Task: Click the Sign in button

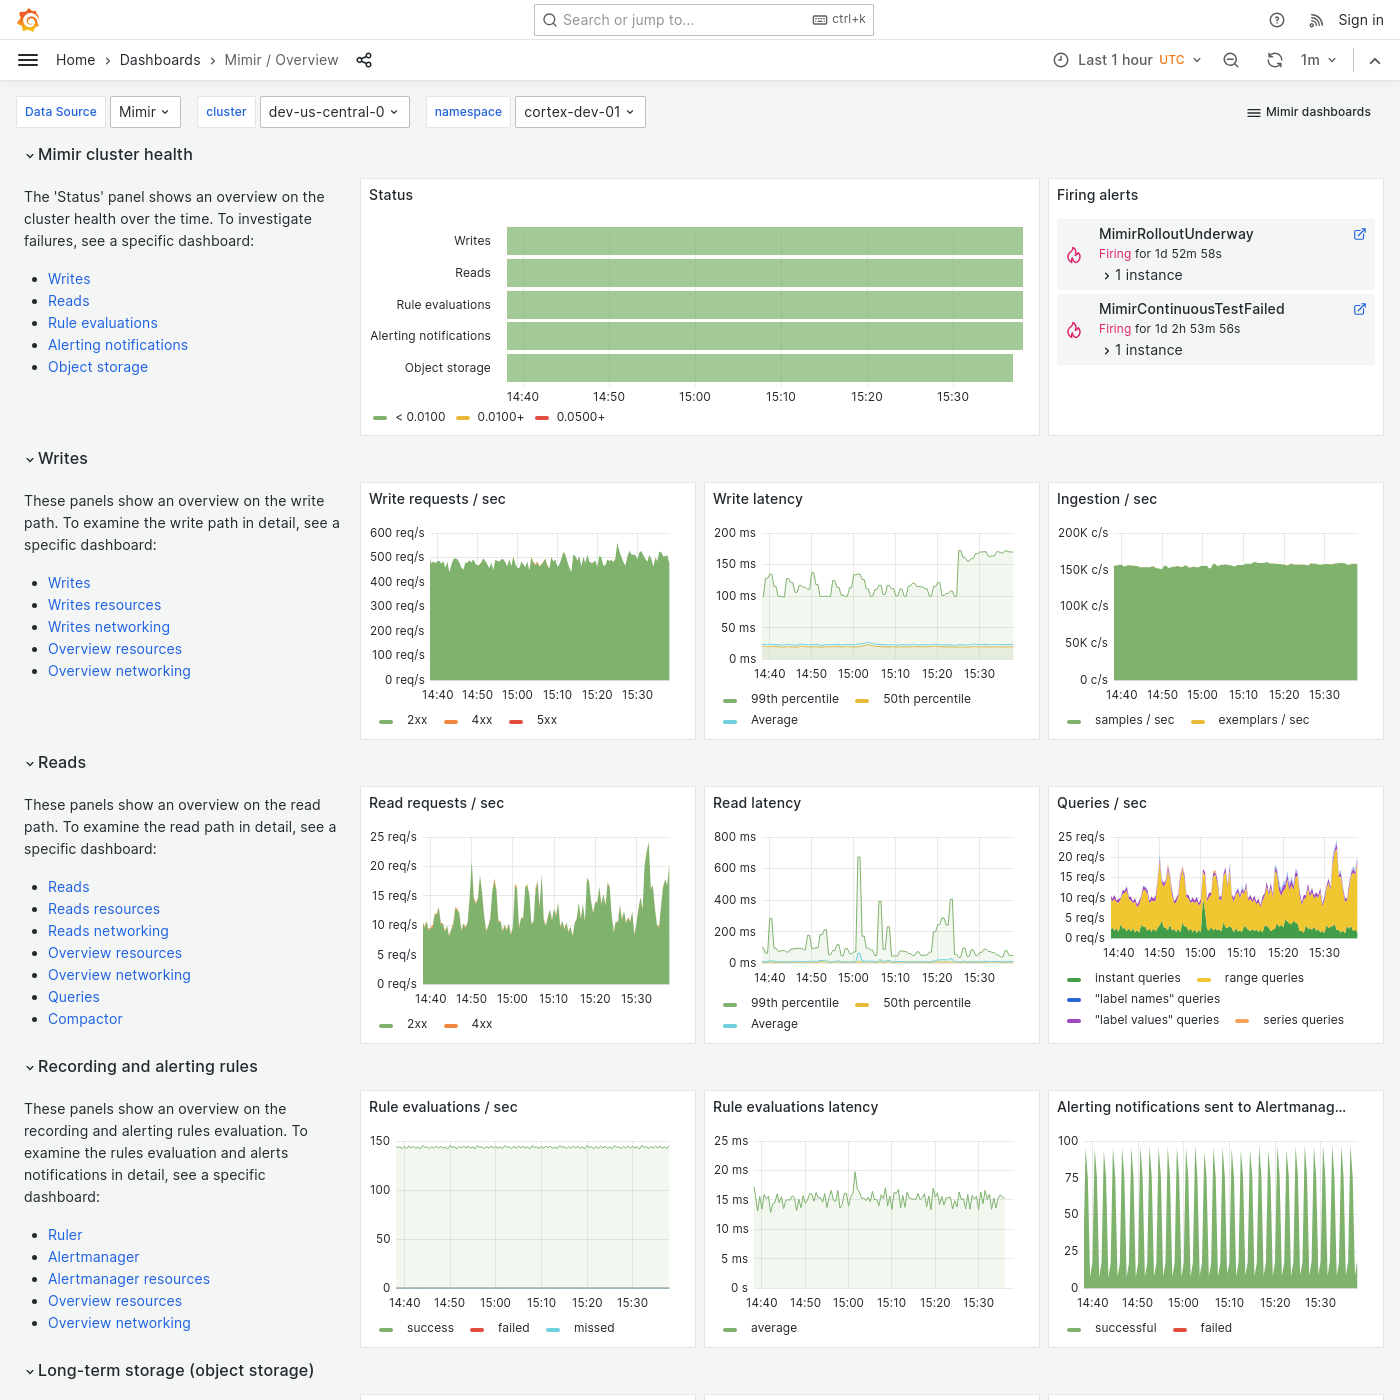Action: point(1360,19)
